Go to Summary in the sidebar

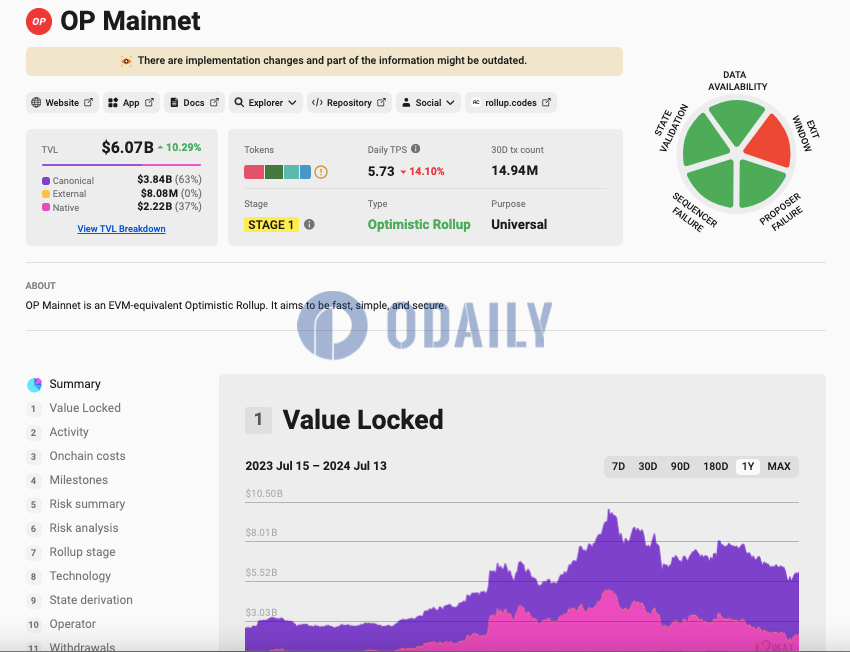[x=75, y=384]
